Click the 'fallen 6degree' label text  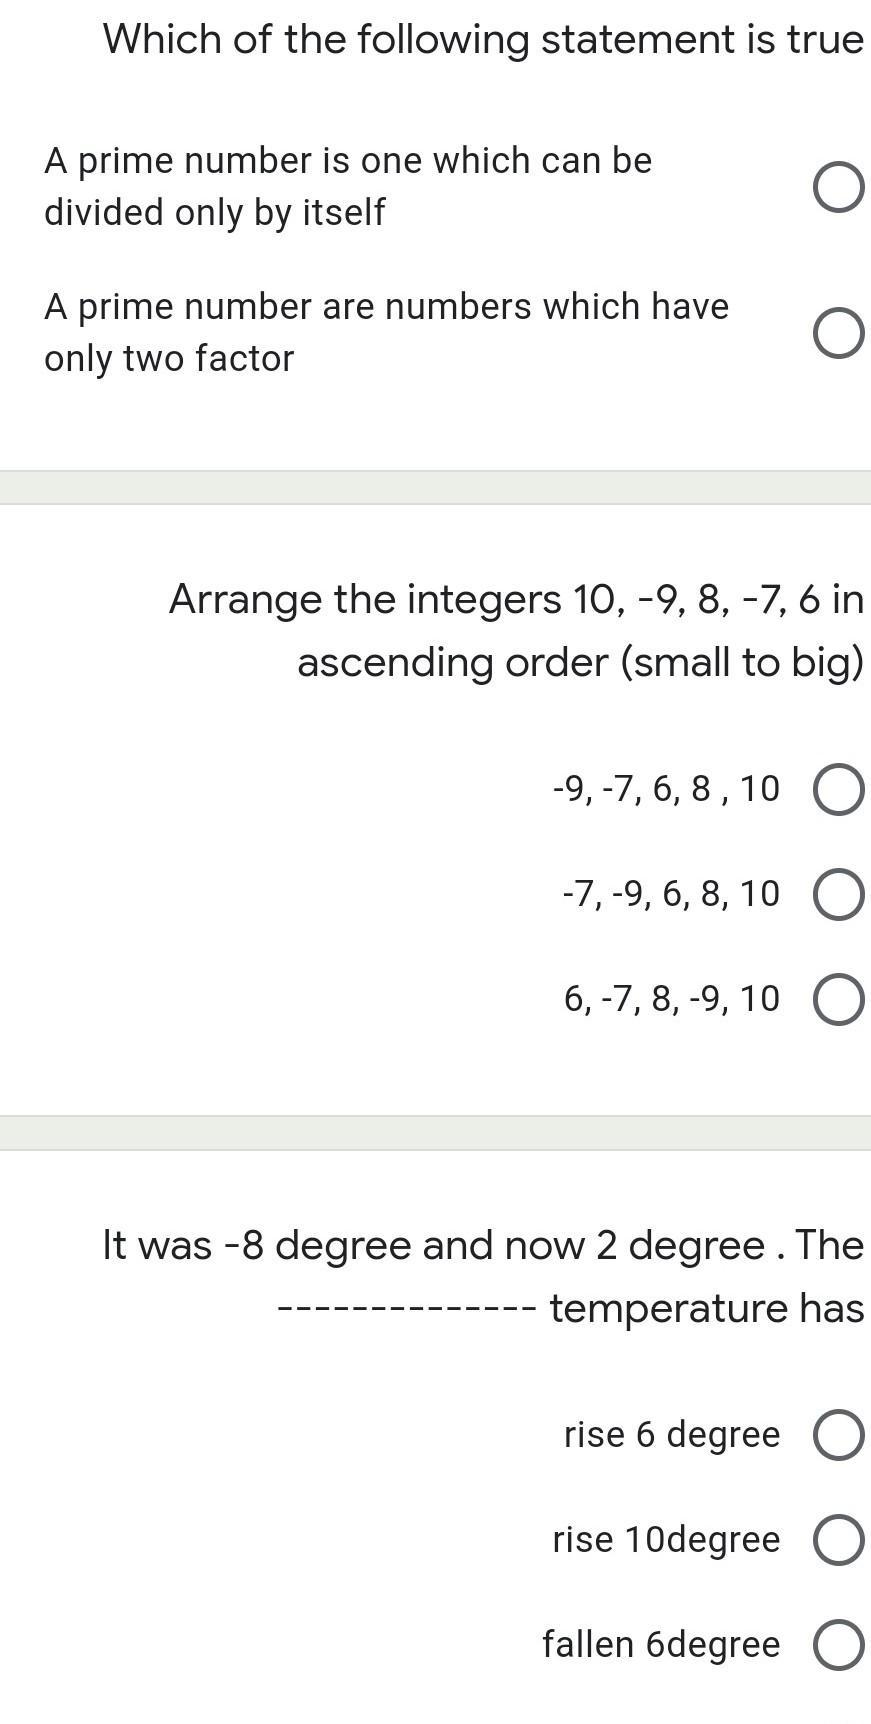pos(661,1644)
